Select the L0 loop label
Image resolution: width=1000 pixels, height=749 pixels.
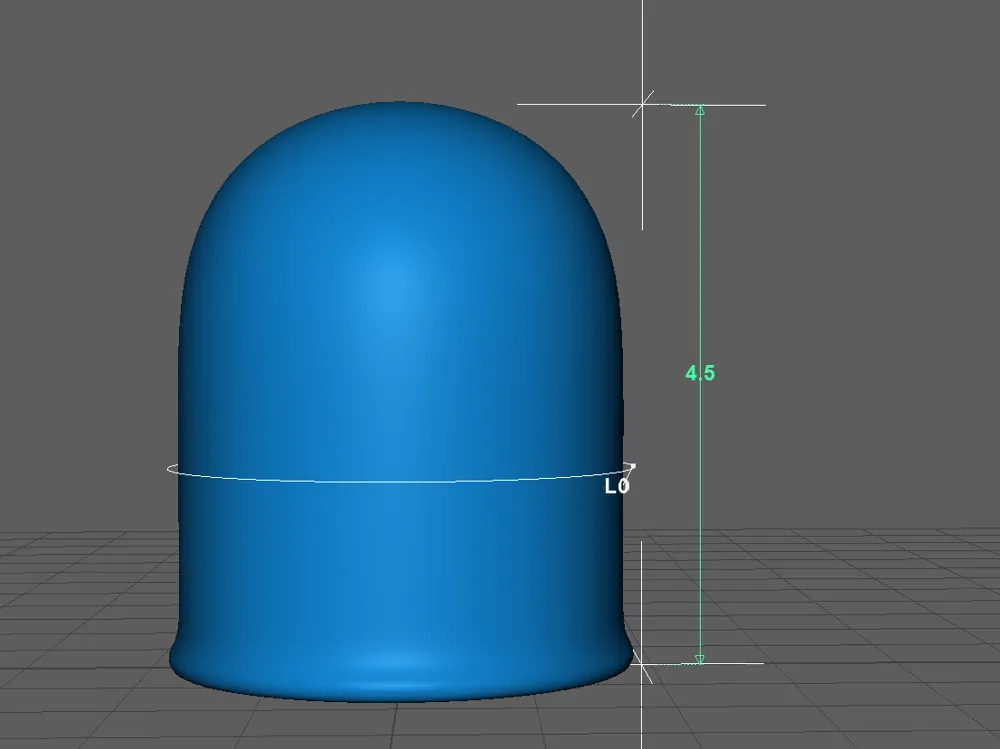click(617, 487)
